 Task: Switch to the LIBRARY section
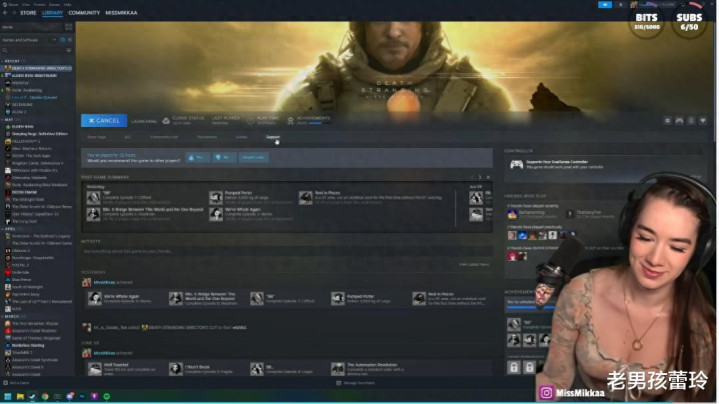(x=52, y=13)
